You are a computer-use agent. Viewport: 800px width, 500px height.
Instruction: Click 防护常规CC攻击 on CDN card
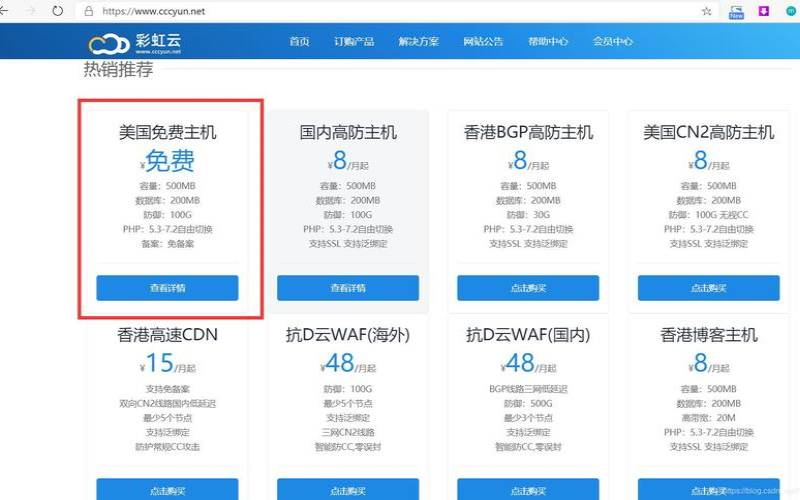coord(167,447)
